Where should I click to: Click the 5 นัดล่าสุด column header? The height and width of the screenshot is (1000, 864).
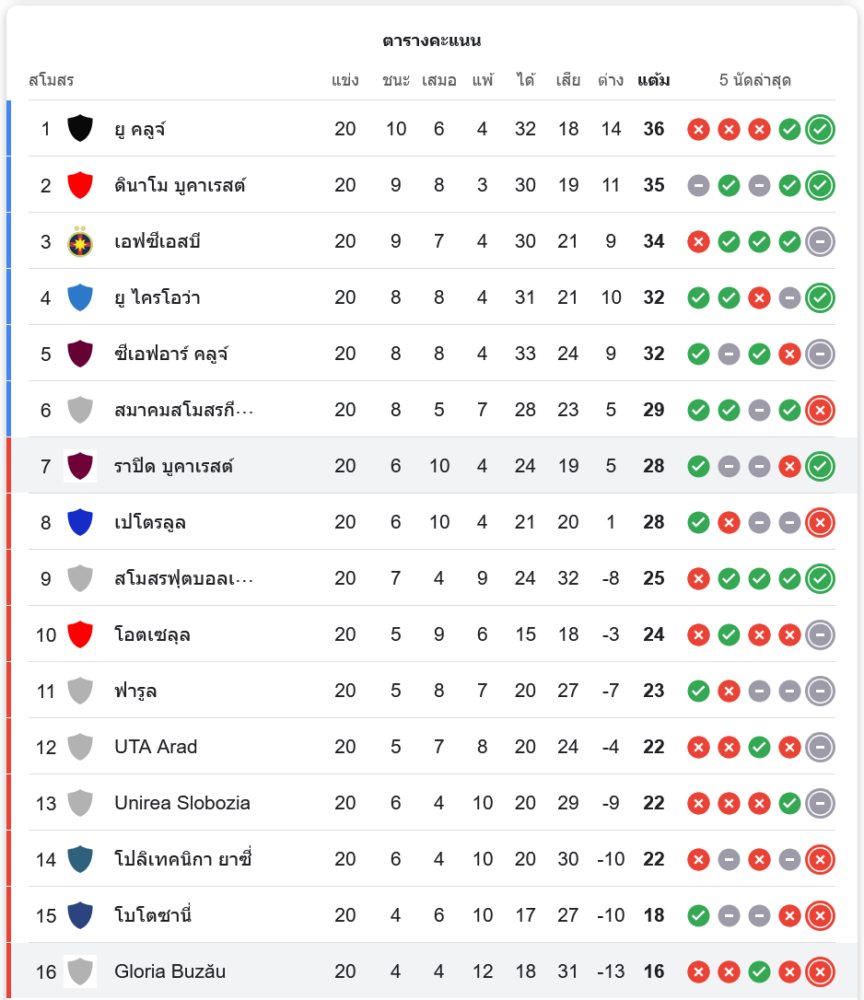pos(755,80)
